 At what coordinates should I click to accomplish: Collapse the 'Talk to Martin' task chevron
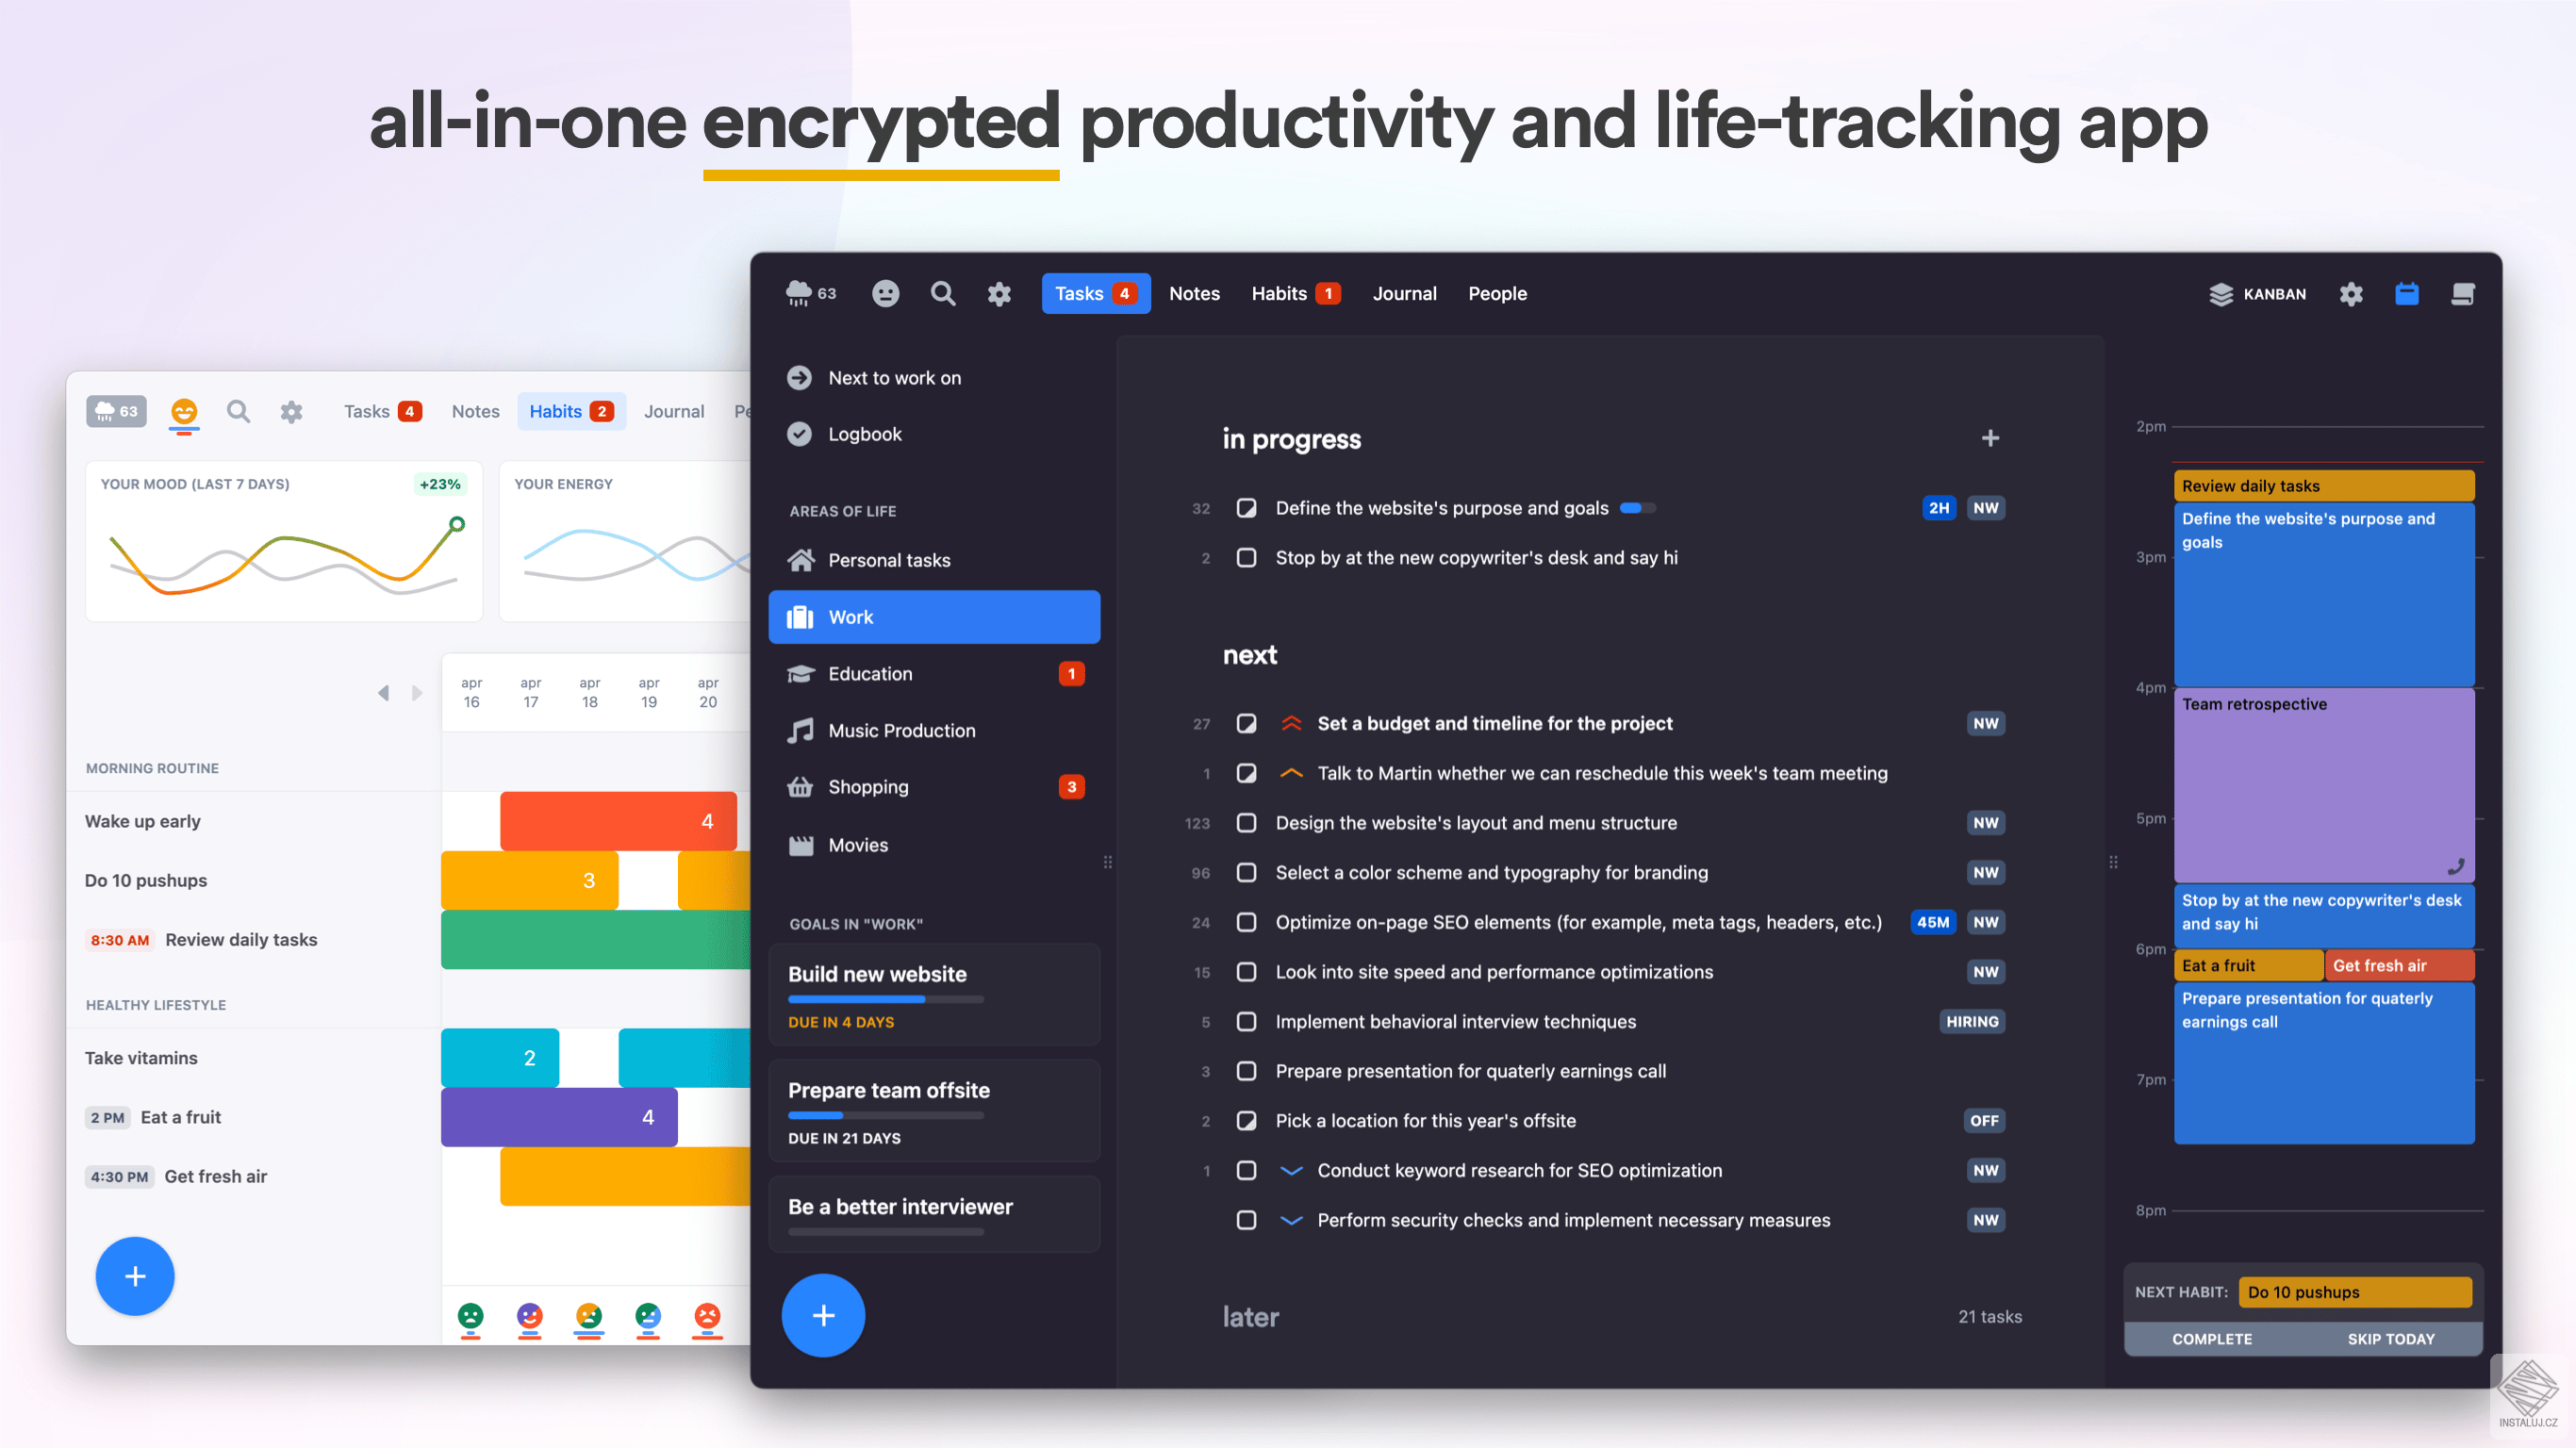(1294, 773)
